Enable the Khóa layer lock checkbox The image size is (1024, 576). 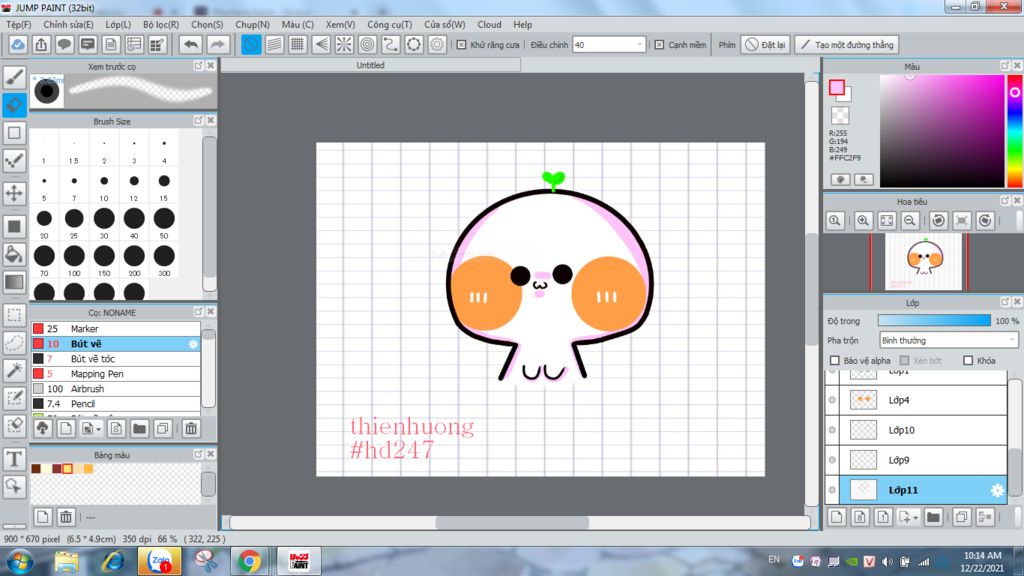click(968, 360)
